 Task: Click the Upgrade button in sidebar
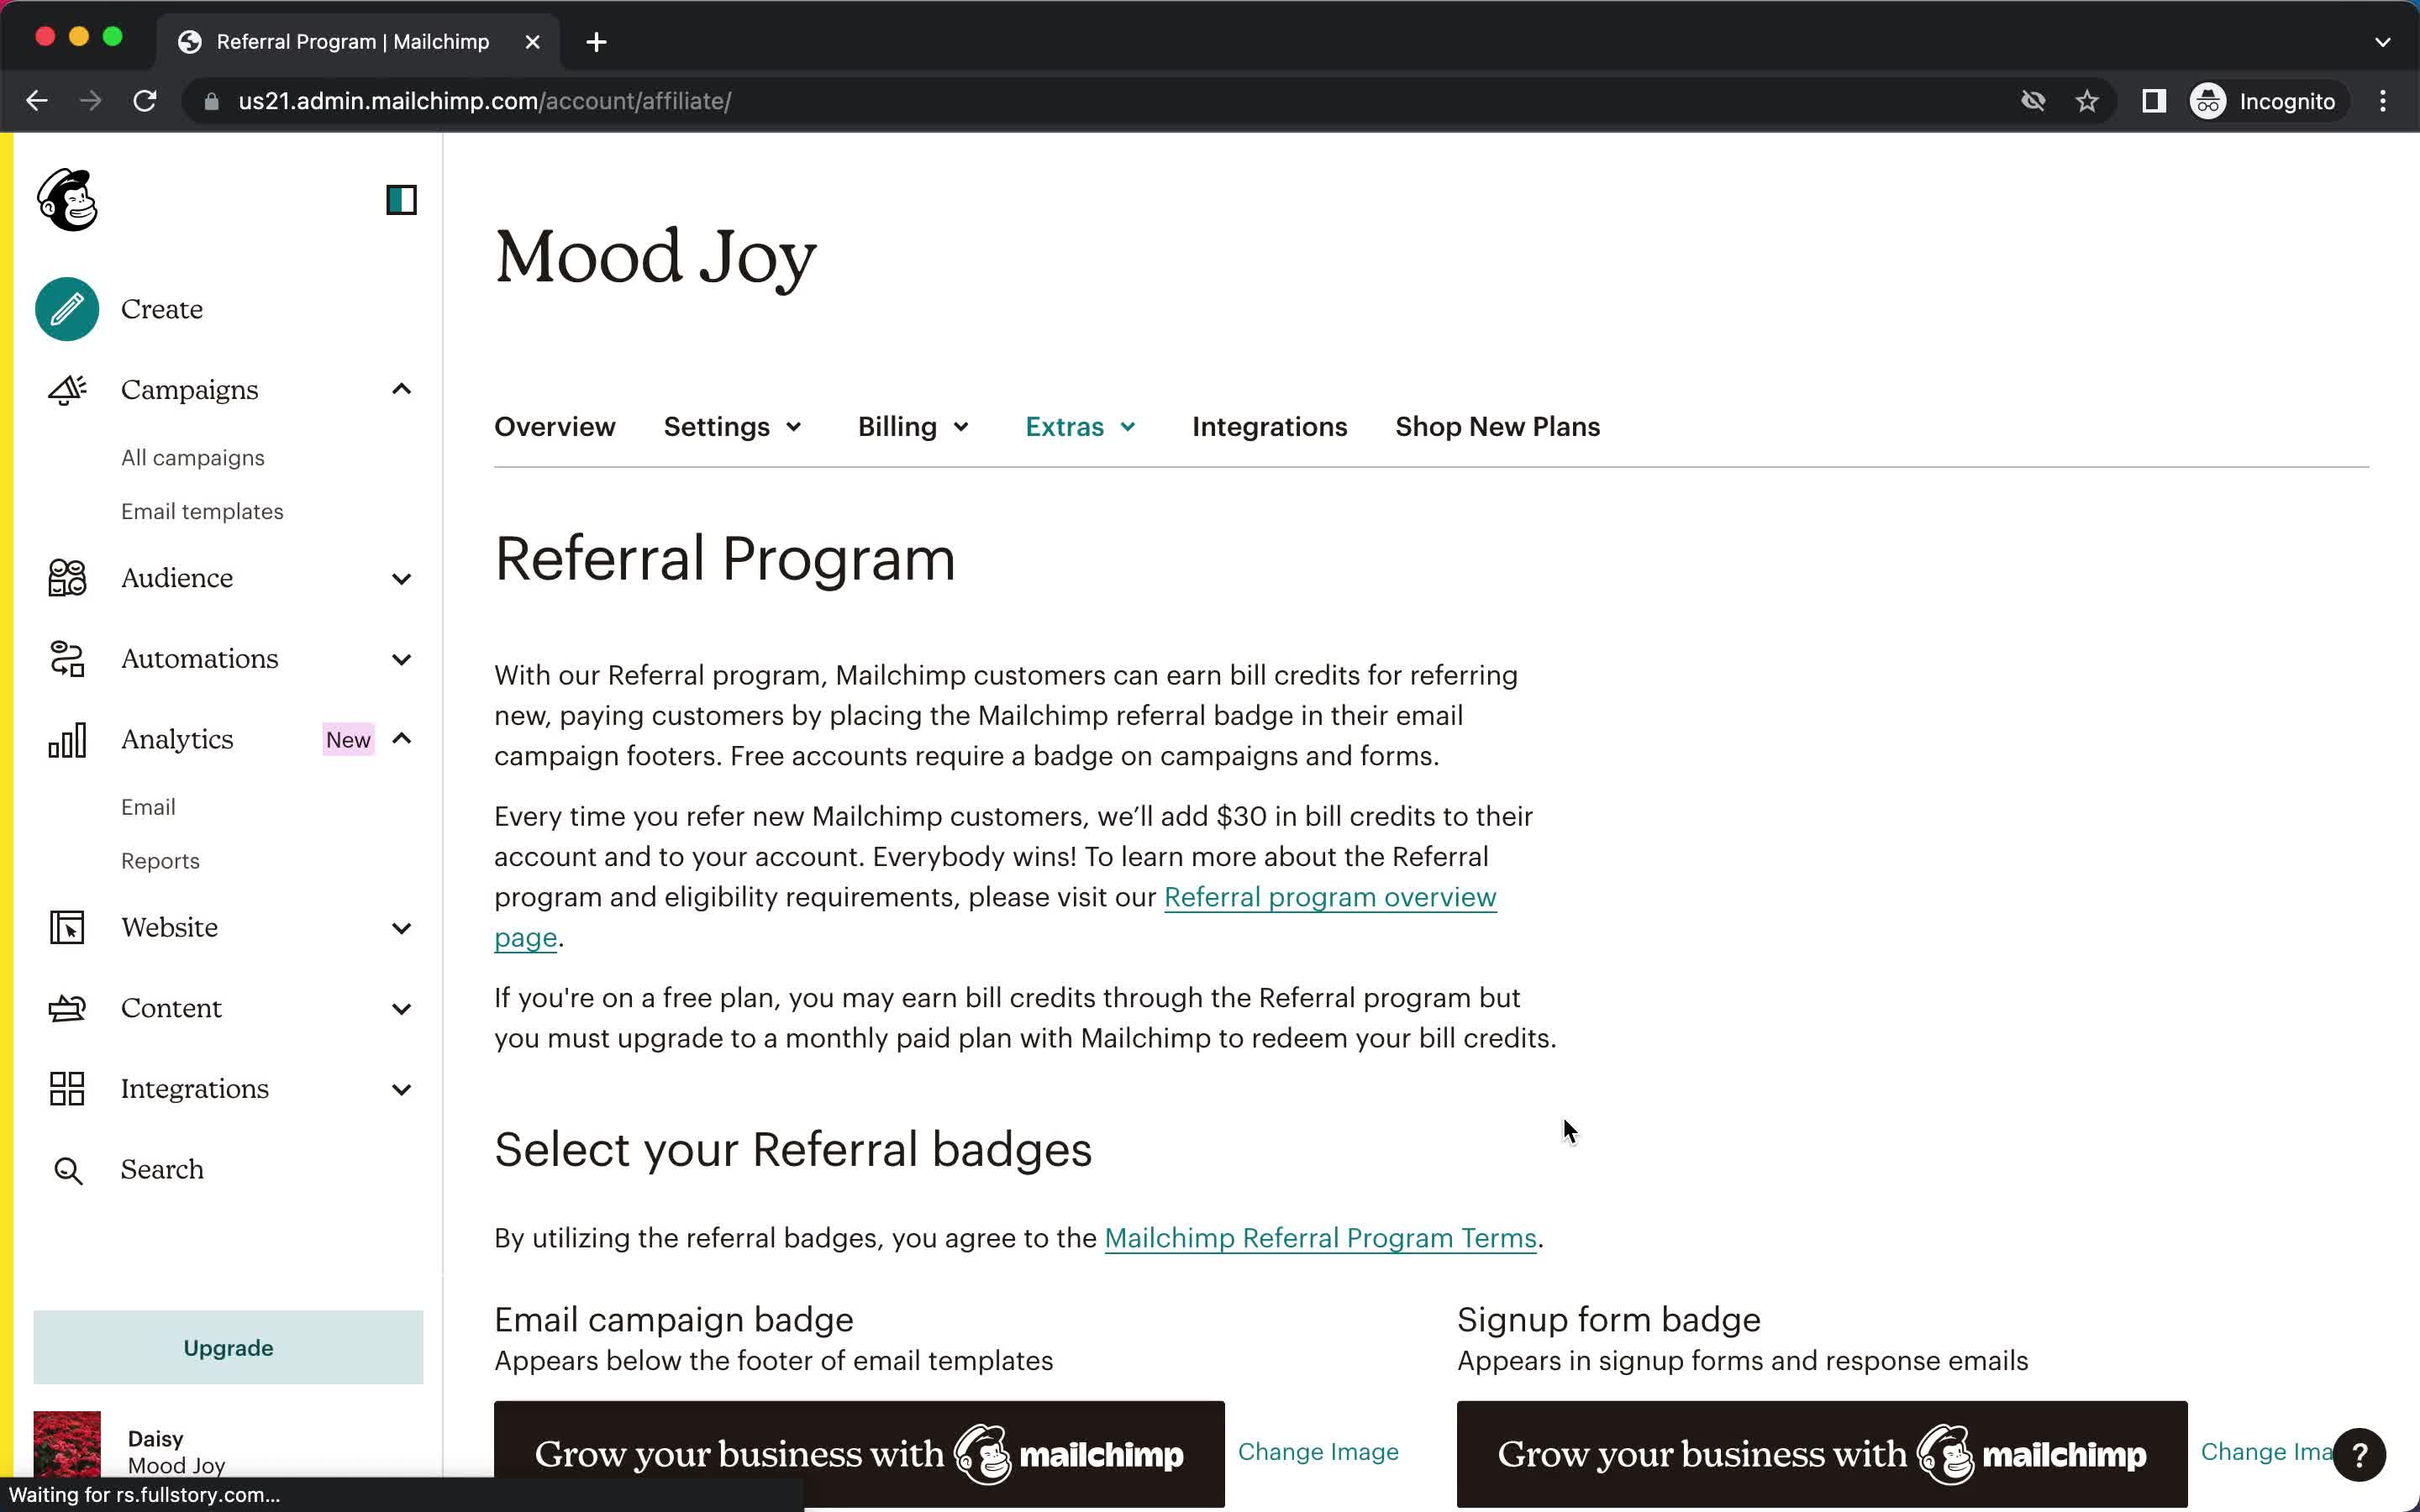coord(229,1348)
